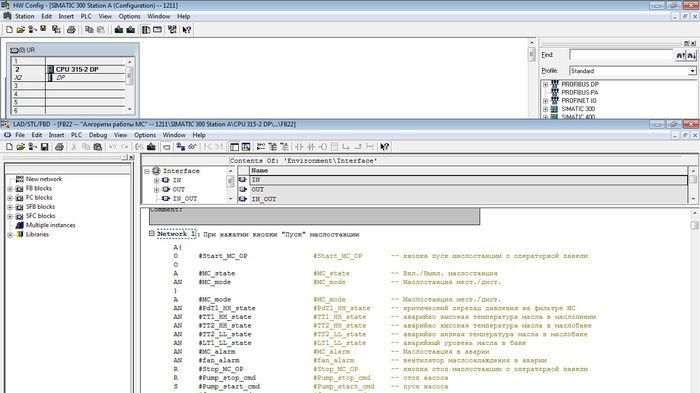Close the elements overview panel
This screenshot has height=393, width=700.
(131, 157)
